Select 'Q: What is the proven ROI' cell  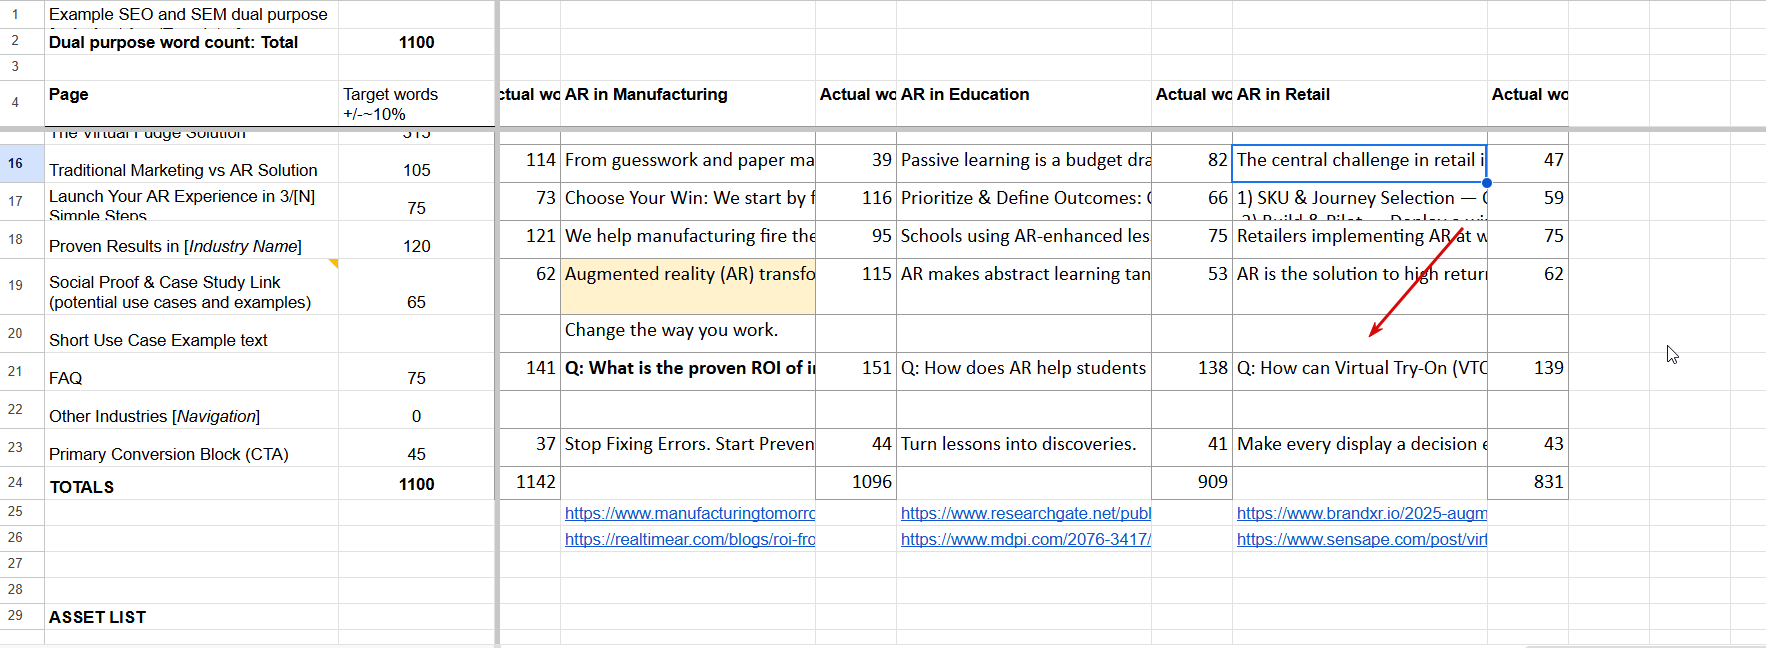point(688,372)
